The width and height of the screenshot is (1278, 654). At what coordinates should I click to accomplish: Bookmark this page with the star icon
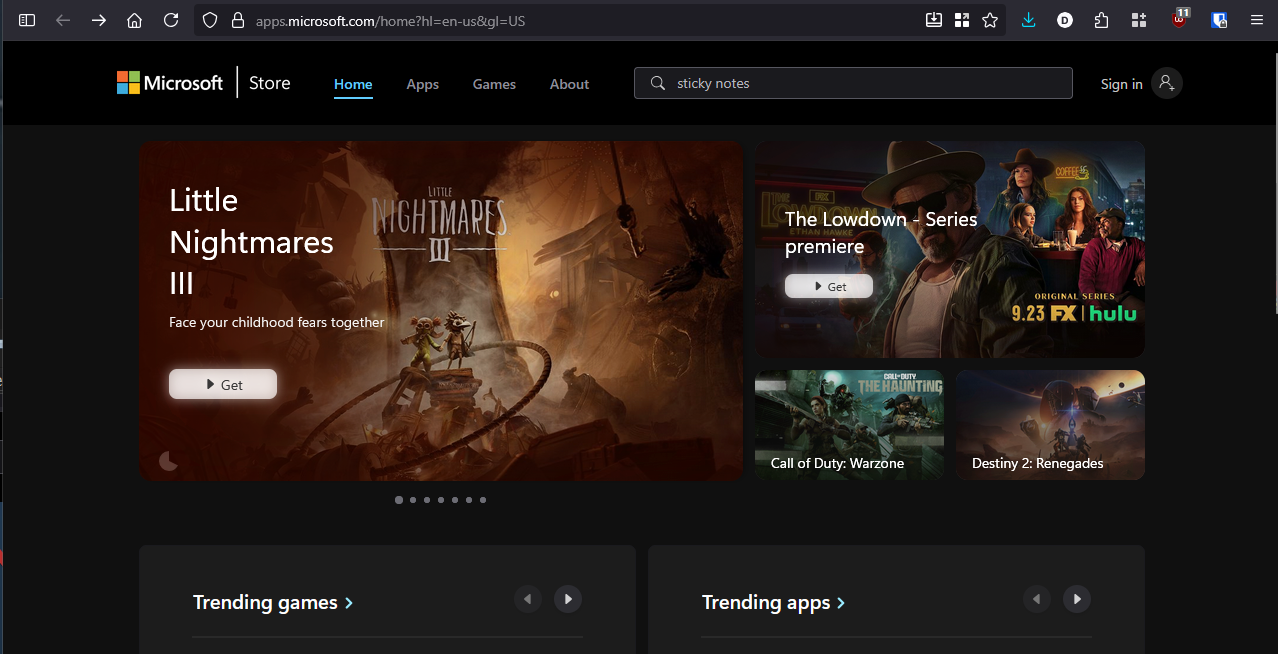[x=990, y=20]
